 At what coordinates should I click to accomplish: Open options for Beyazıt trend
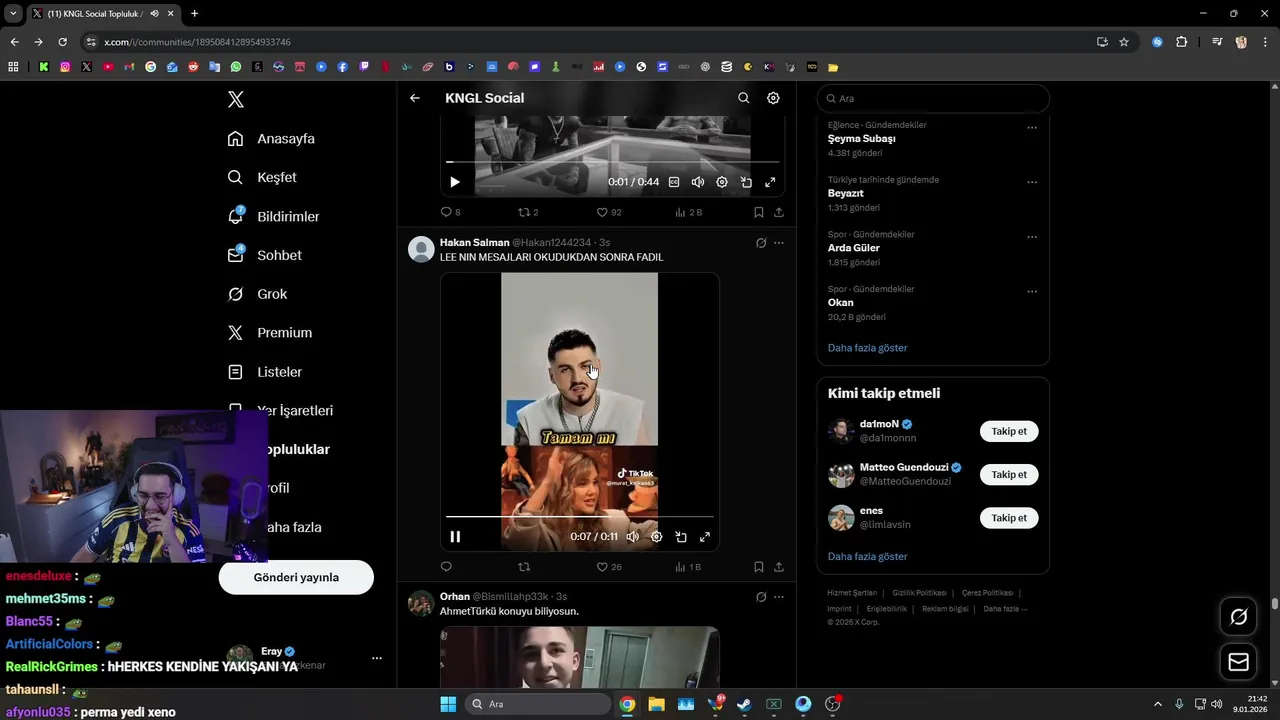pyautogui.click(x=1032, y=183)
